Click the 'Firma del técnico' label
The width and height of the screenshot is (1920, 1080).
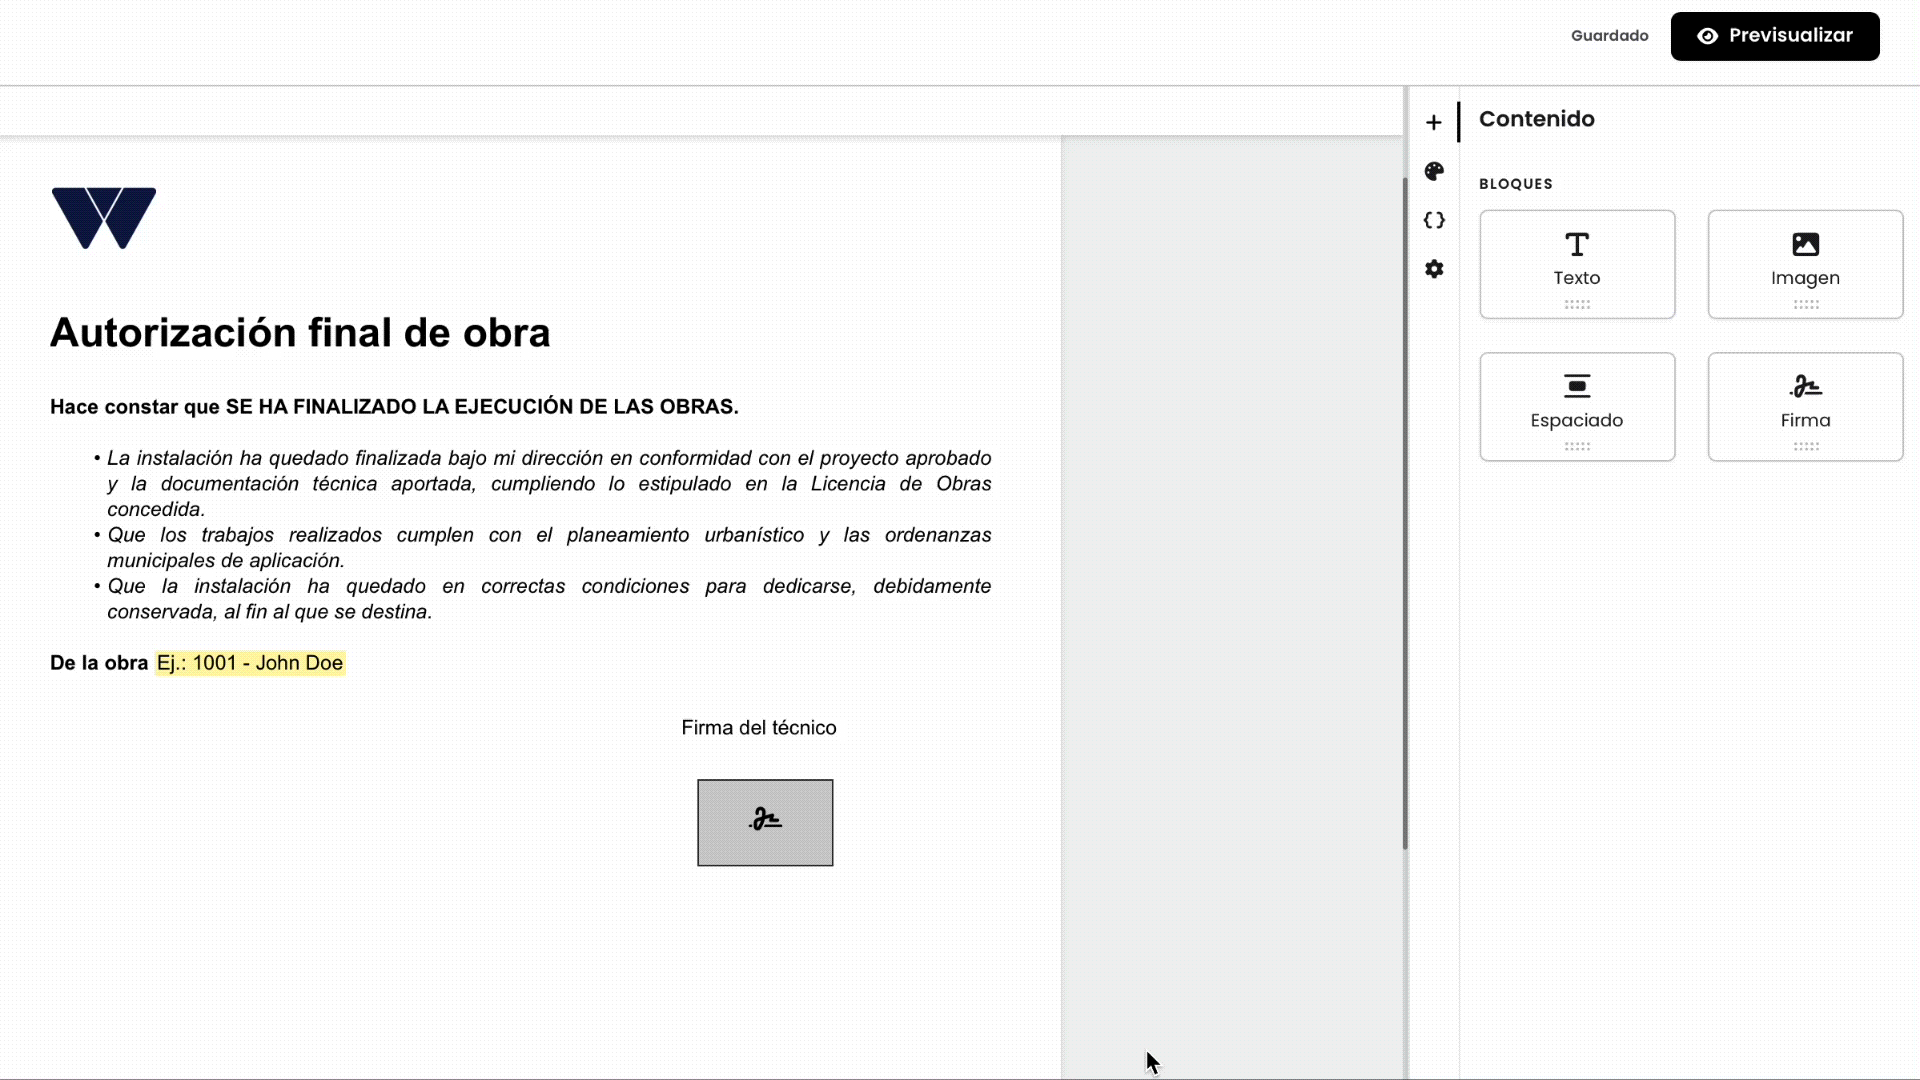click(x=759, y=728)
